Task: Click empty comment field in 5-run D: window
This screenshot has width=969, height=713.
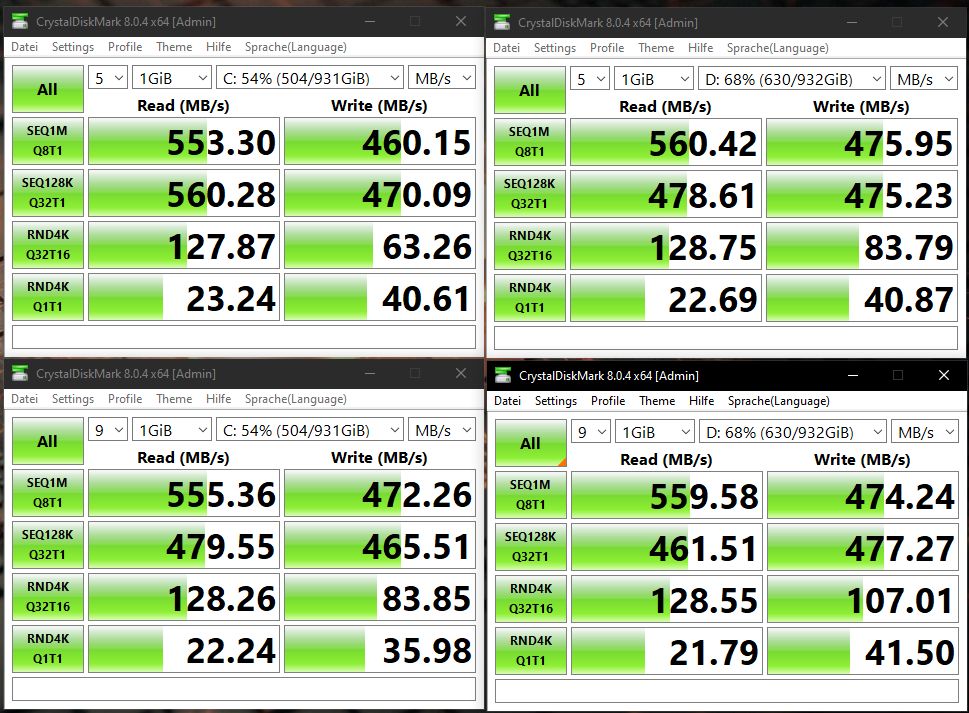Action: (726, 339)
